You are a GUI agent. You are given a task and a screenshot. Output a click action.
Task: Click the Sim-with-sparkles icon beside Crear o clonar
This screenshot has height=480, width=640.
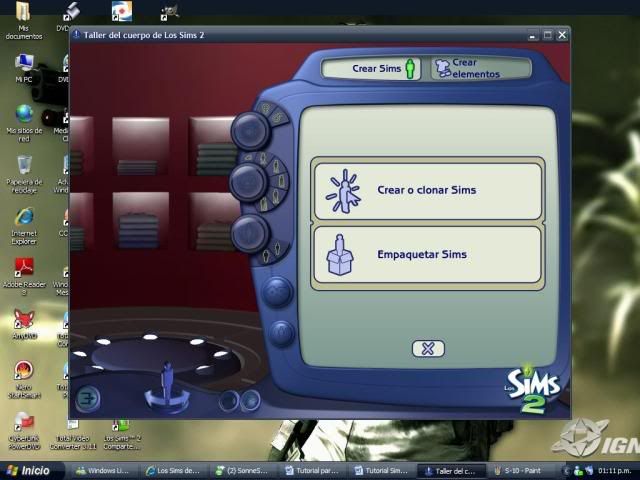tap(344, 191)
